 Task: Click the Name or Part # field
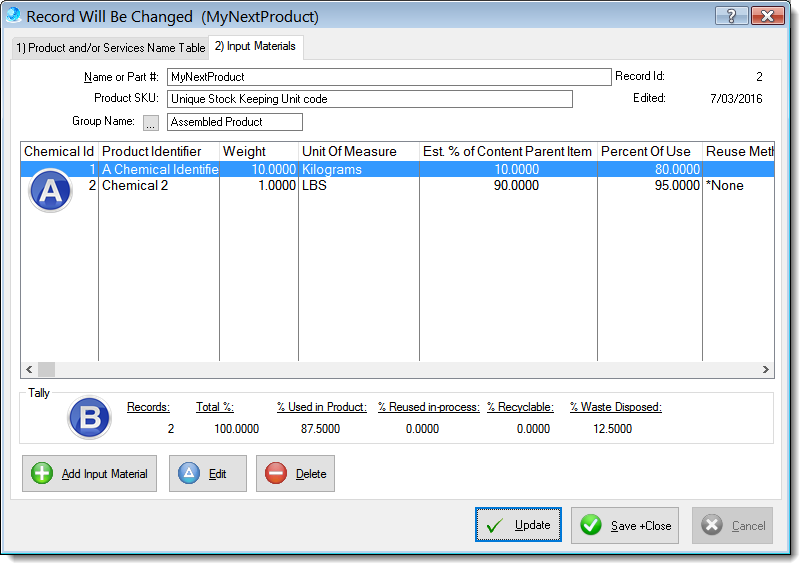388,77
